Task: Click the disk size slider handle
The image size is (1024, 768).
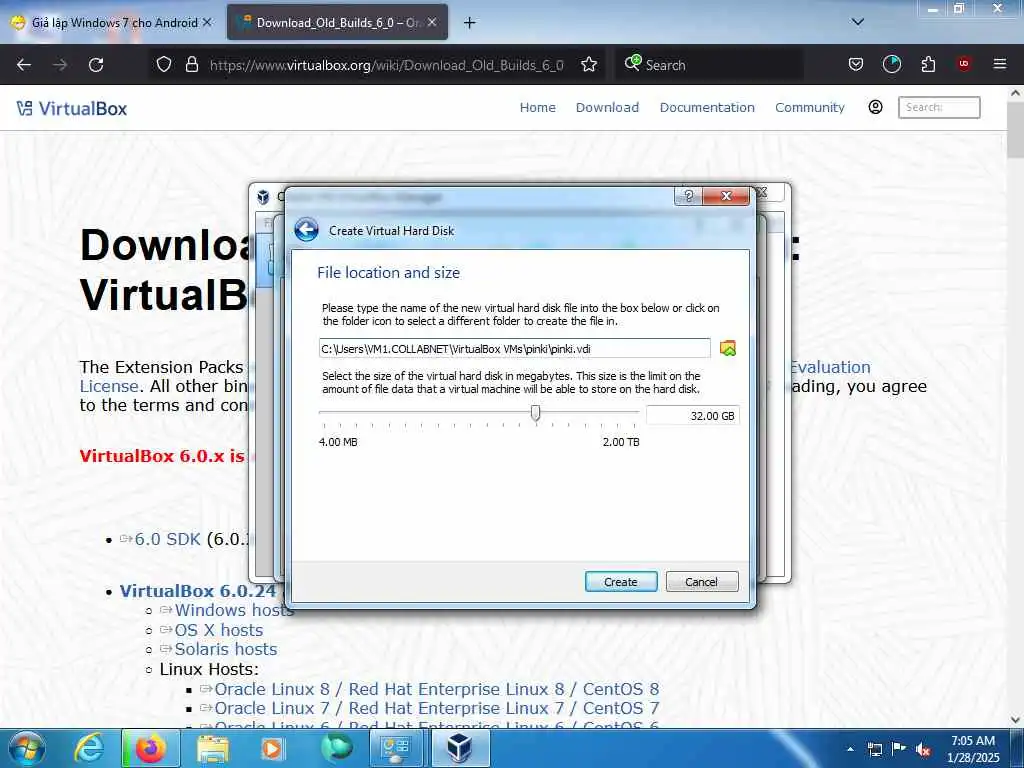Action: (x=536, y=413)
